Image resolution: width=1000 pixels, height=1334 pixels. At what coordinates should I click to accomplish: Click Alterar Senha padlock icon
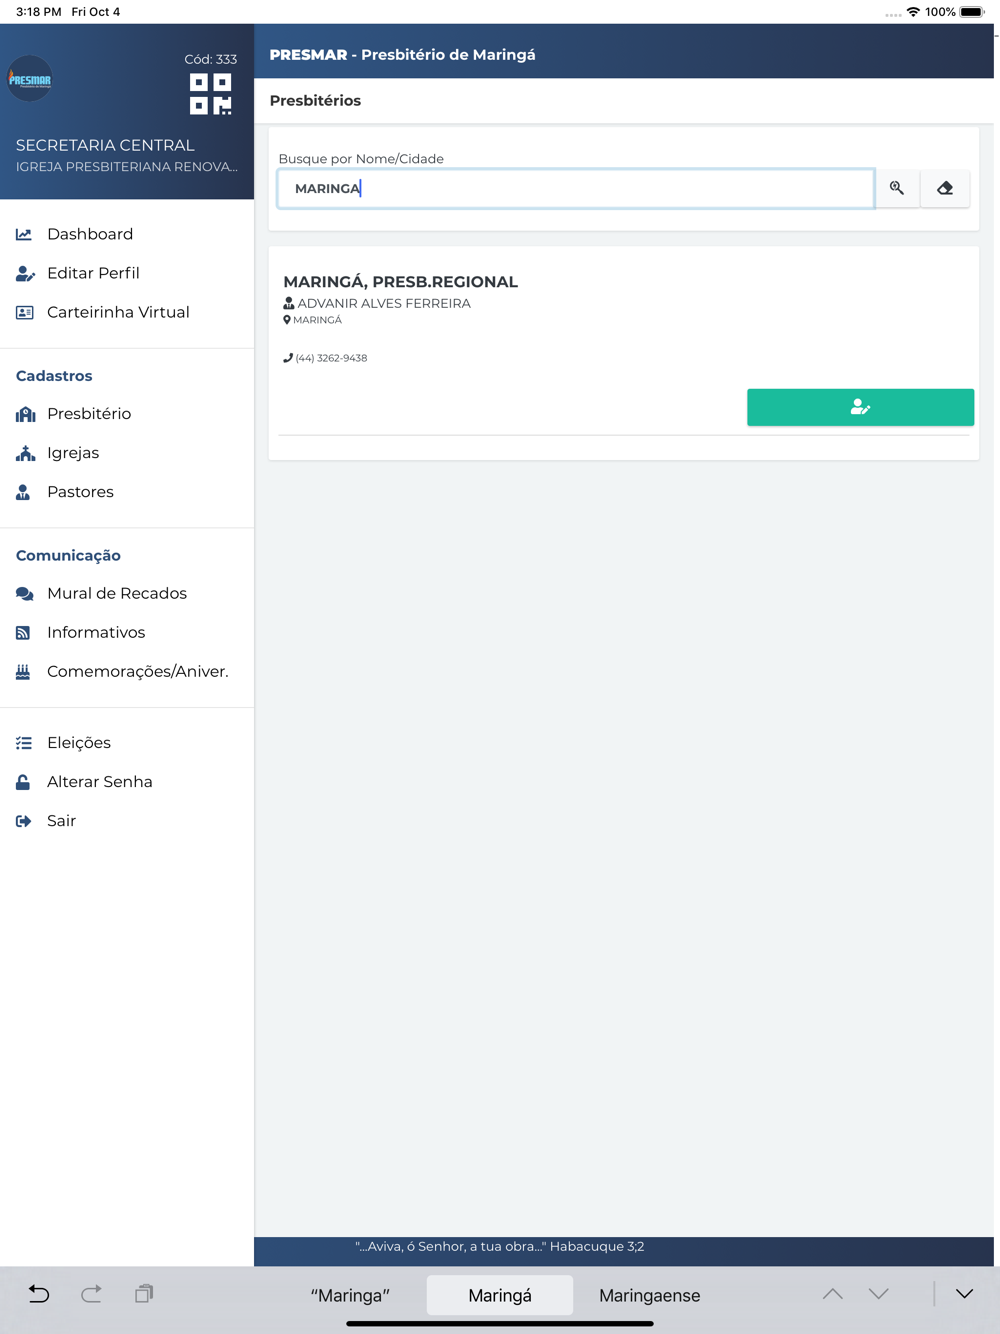23,782
